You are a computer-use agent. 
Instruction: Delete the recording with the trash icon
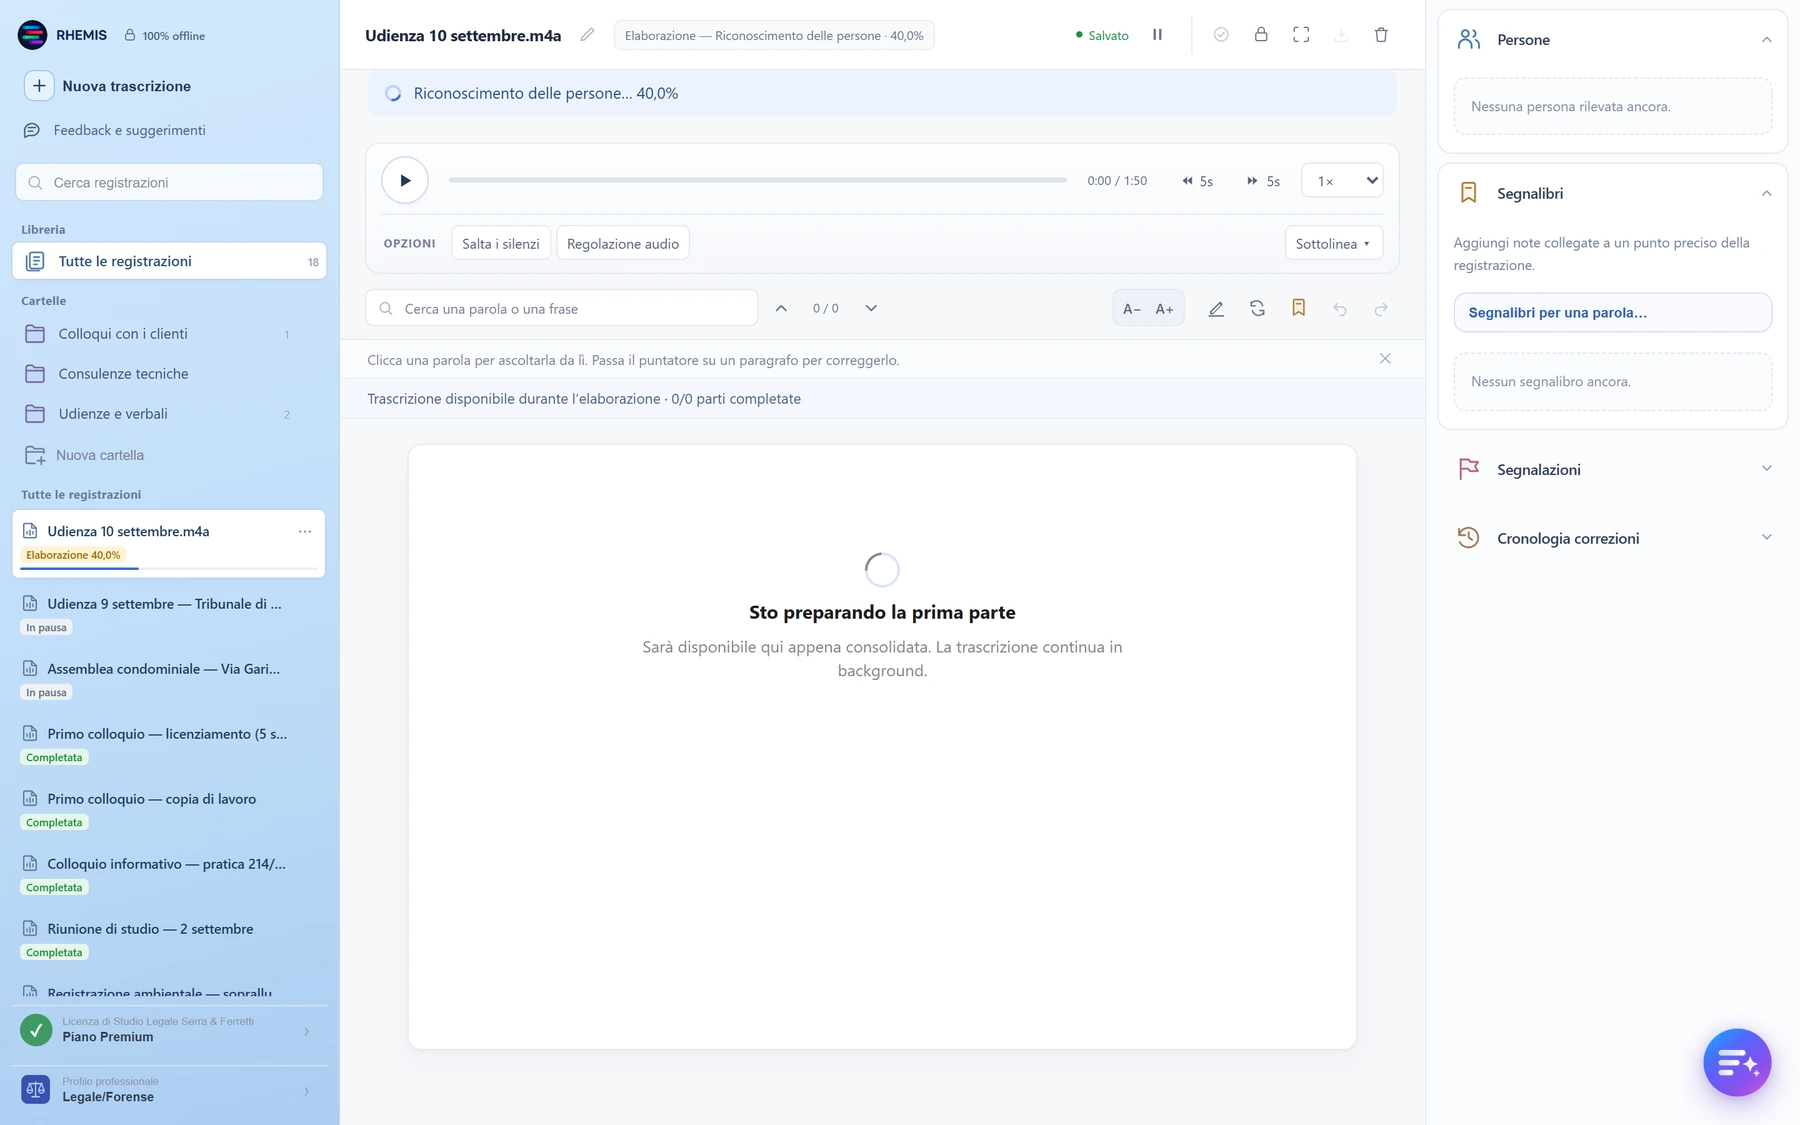[x=1381, y=35]
